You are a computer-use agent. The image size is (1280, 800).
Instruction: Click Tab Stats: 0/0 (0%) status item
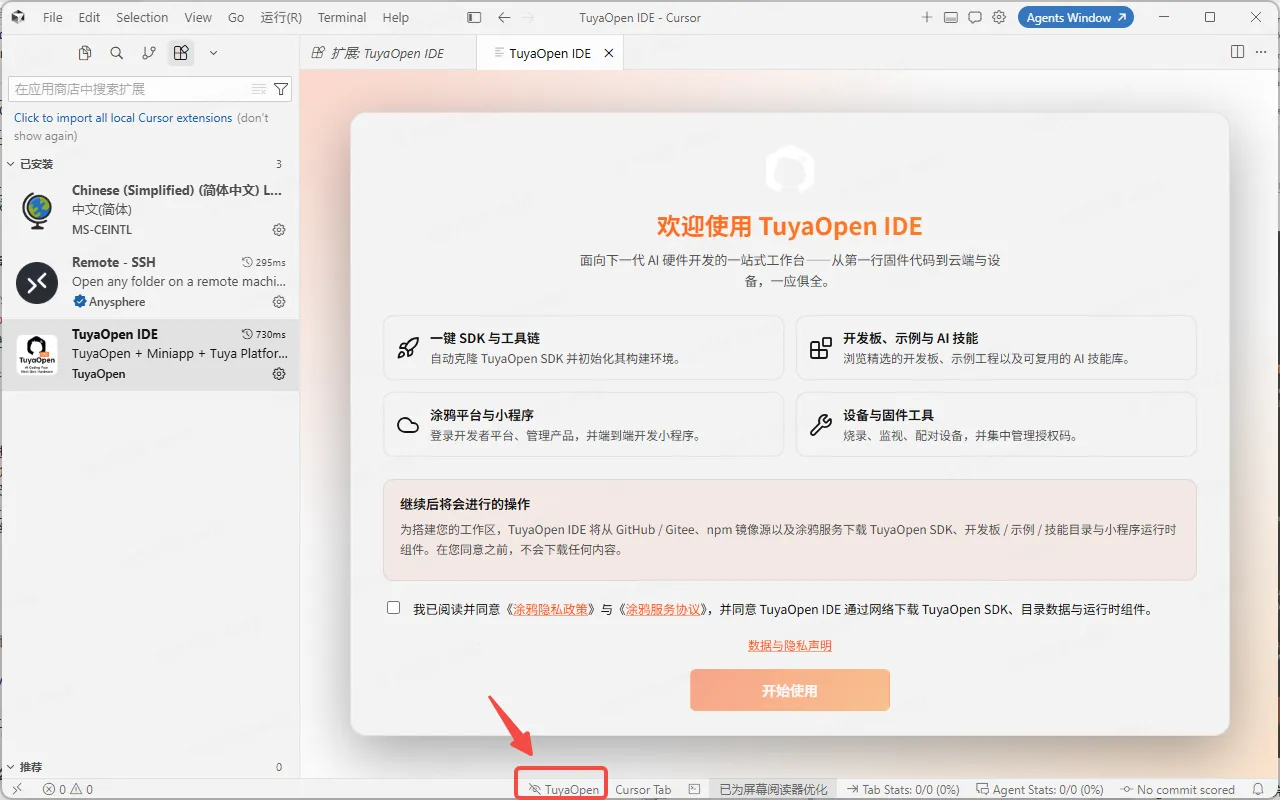pos(903,789)
